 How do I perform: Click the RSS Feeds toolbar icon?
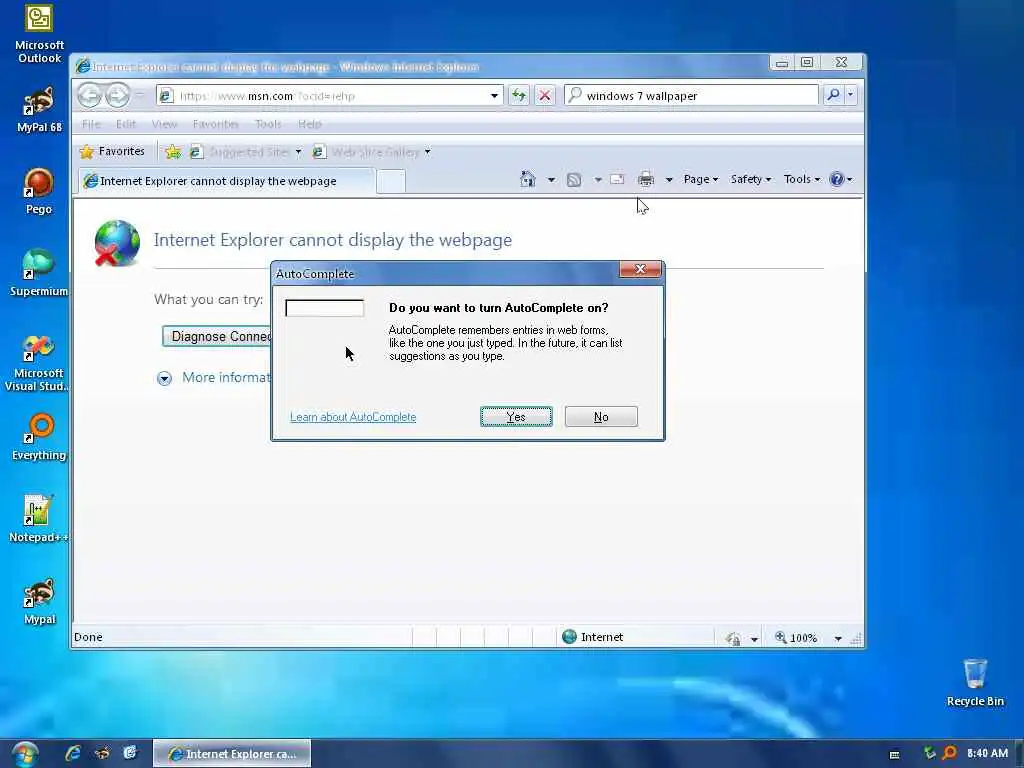[x=574, y=180]
